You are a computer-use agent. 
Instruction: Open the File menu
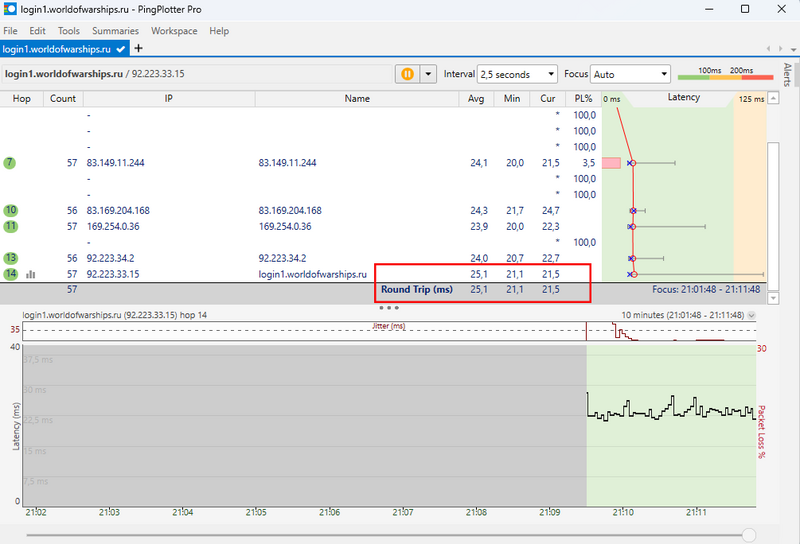pyautogui.click(x=10, y=31)
